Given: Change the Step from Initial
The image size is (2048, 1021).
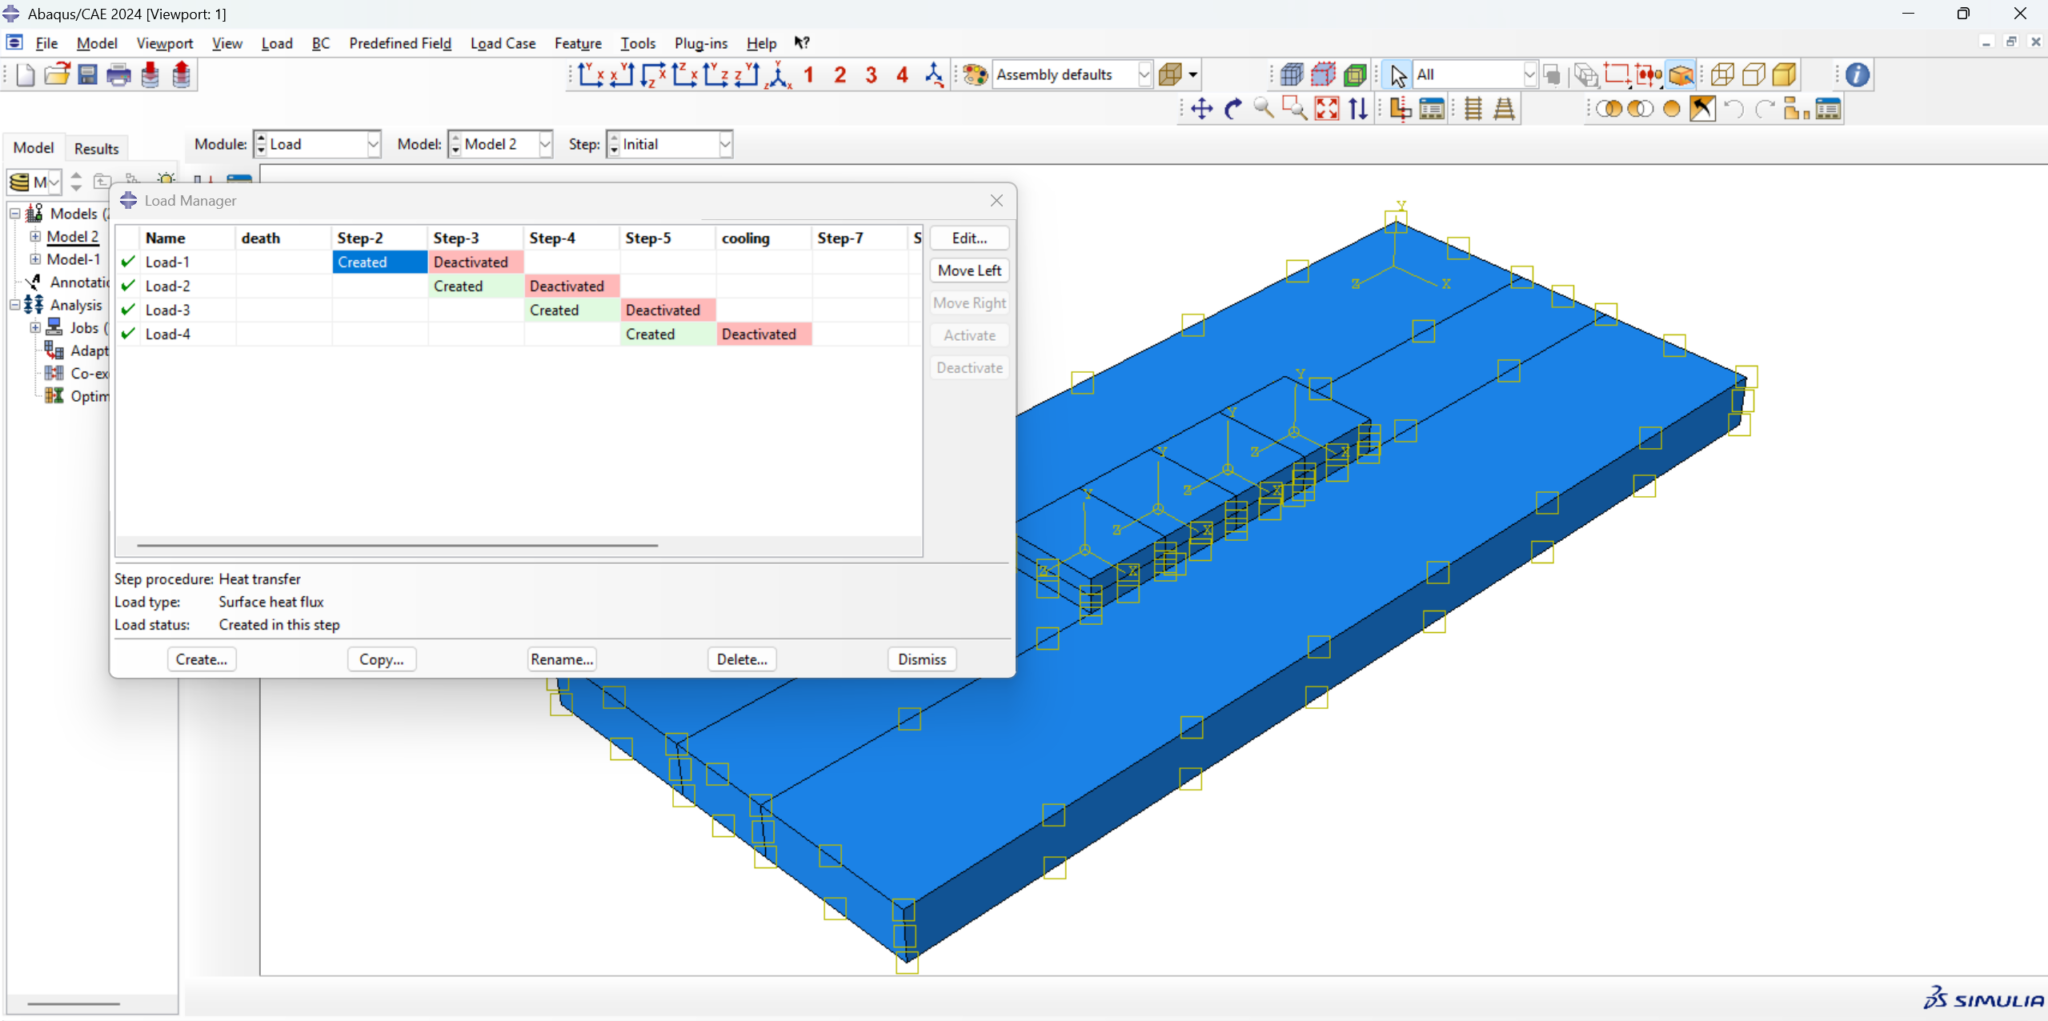Looking at the screenshot, I should coord(724,143).
